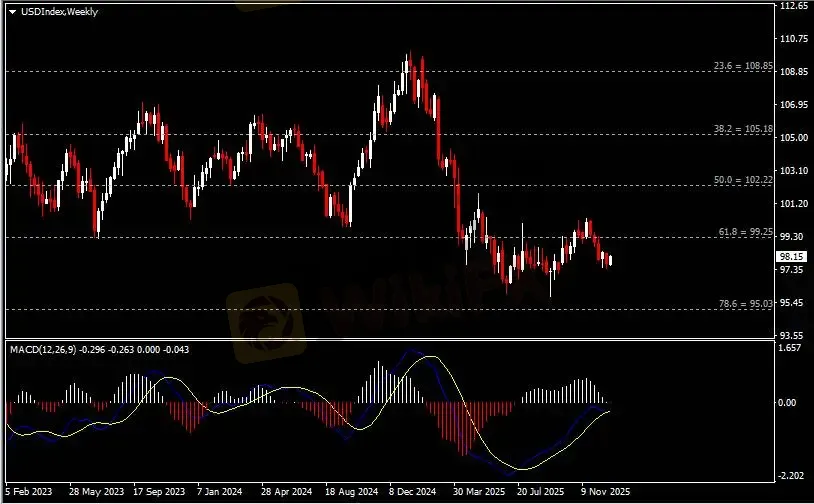Click the 23.6 = 108.85 Fibonacci label
The image size is (814, 504).
point(744,66)
